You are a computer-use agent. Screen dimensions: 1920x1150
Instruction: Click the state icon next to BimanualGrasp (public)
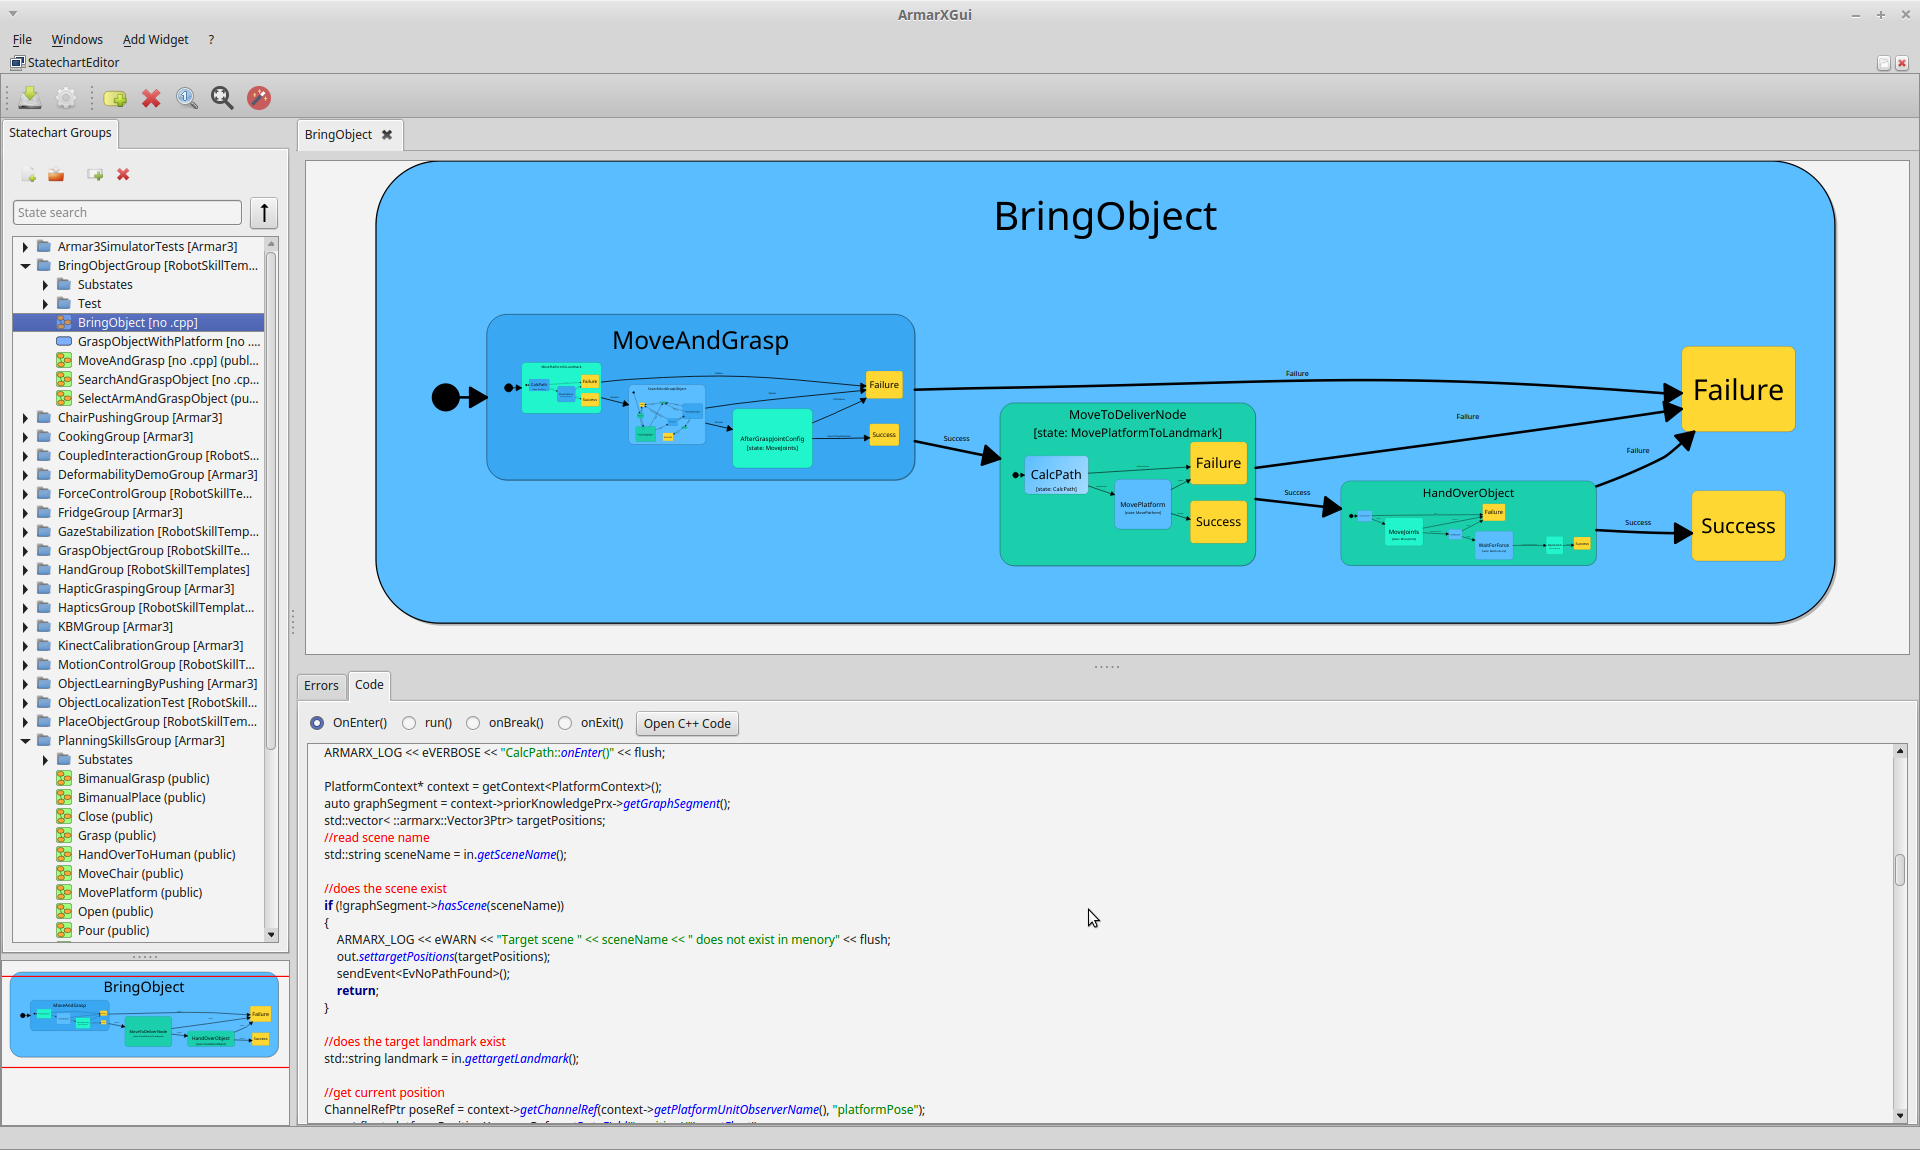tap(64, 778)
